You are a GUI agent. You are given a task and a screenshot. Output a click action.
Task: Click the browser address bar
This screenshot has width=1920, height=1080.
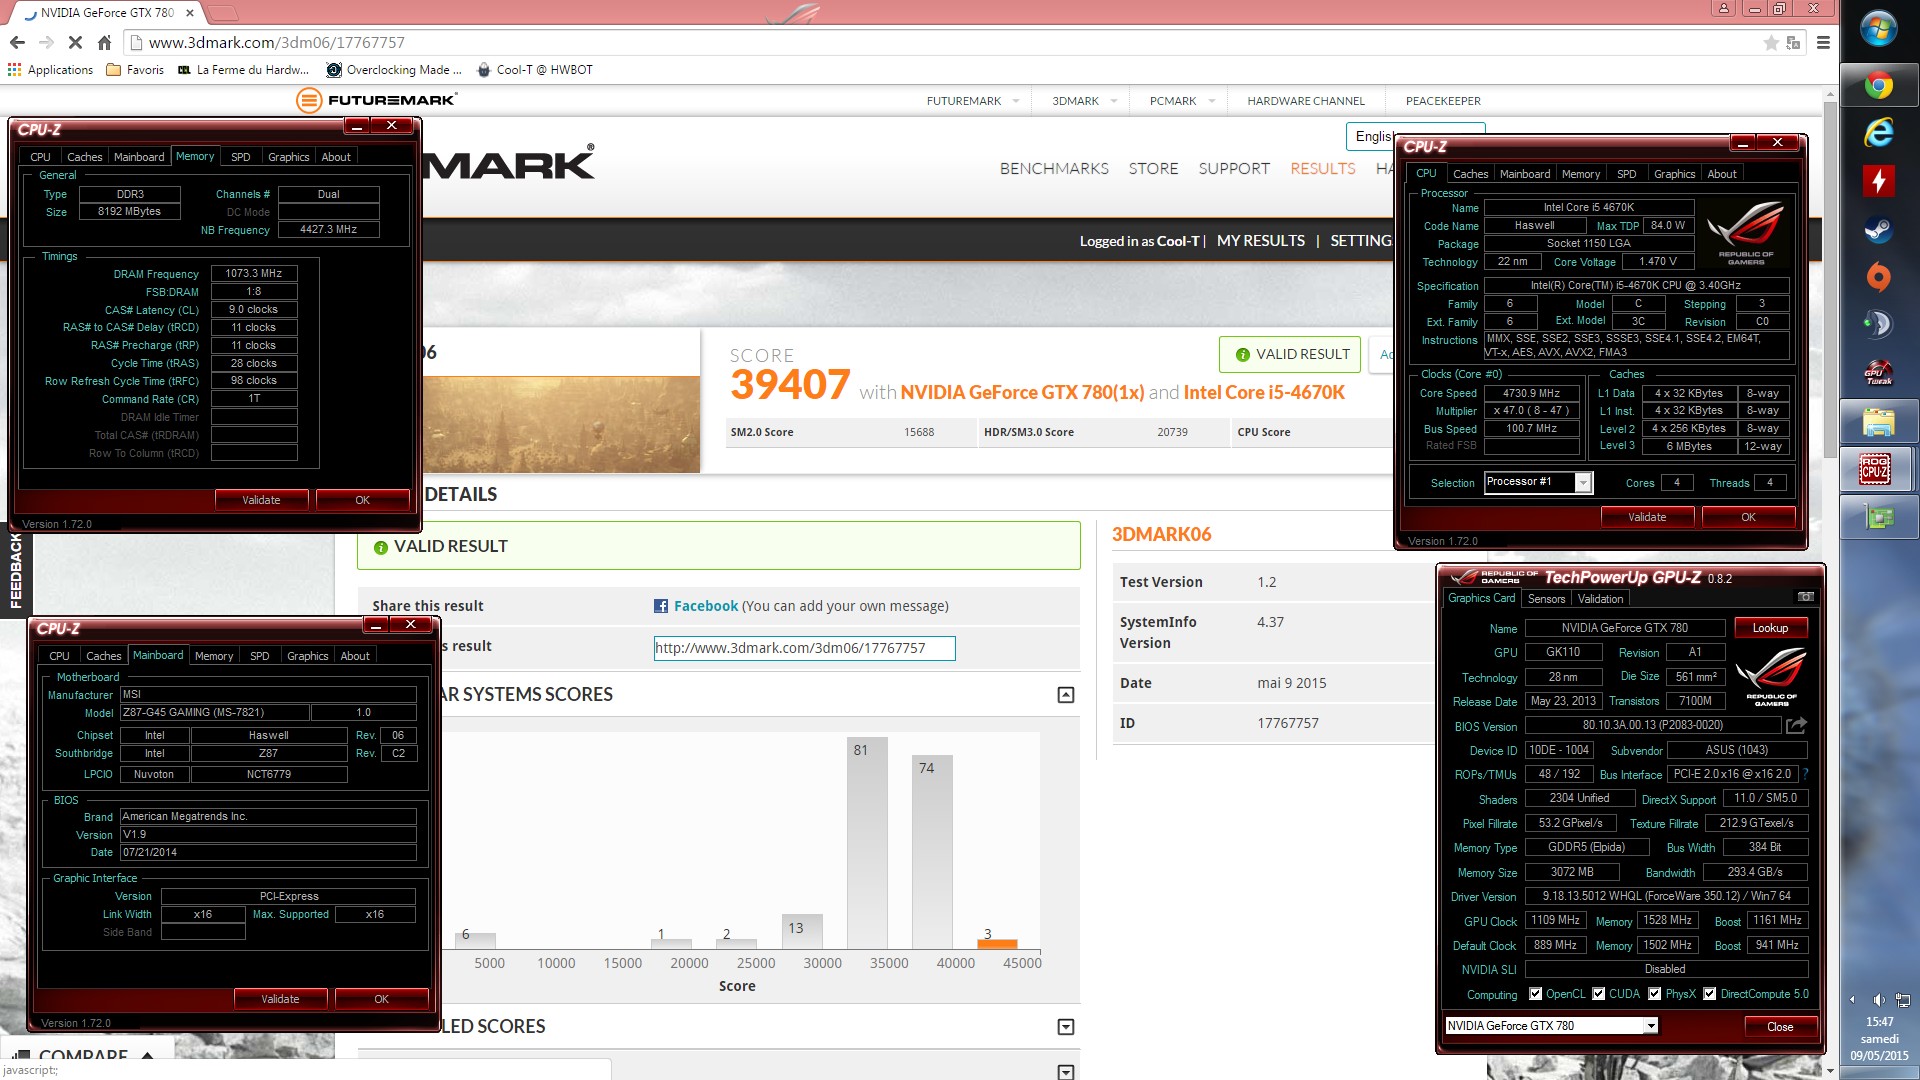click(940, 43)
